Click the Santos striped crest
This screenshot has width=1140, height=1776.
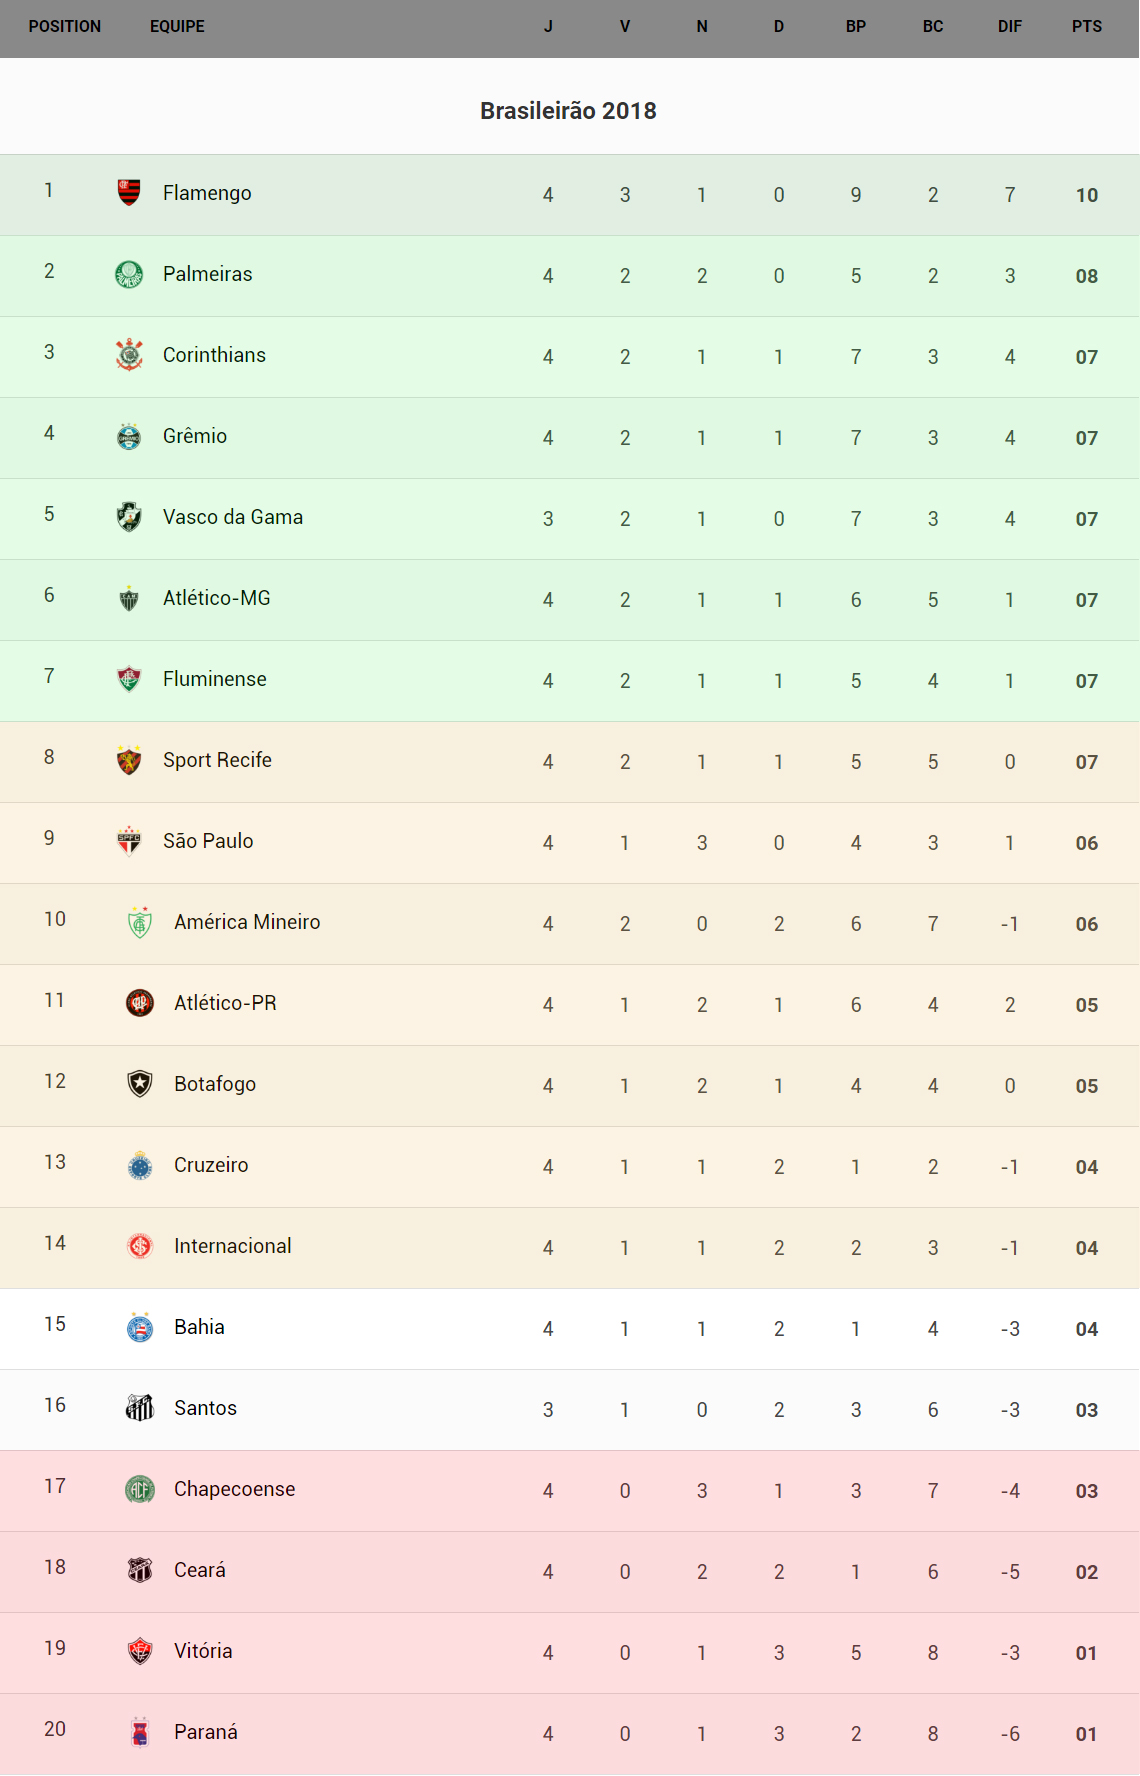pos(140,1408)
